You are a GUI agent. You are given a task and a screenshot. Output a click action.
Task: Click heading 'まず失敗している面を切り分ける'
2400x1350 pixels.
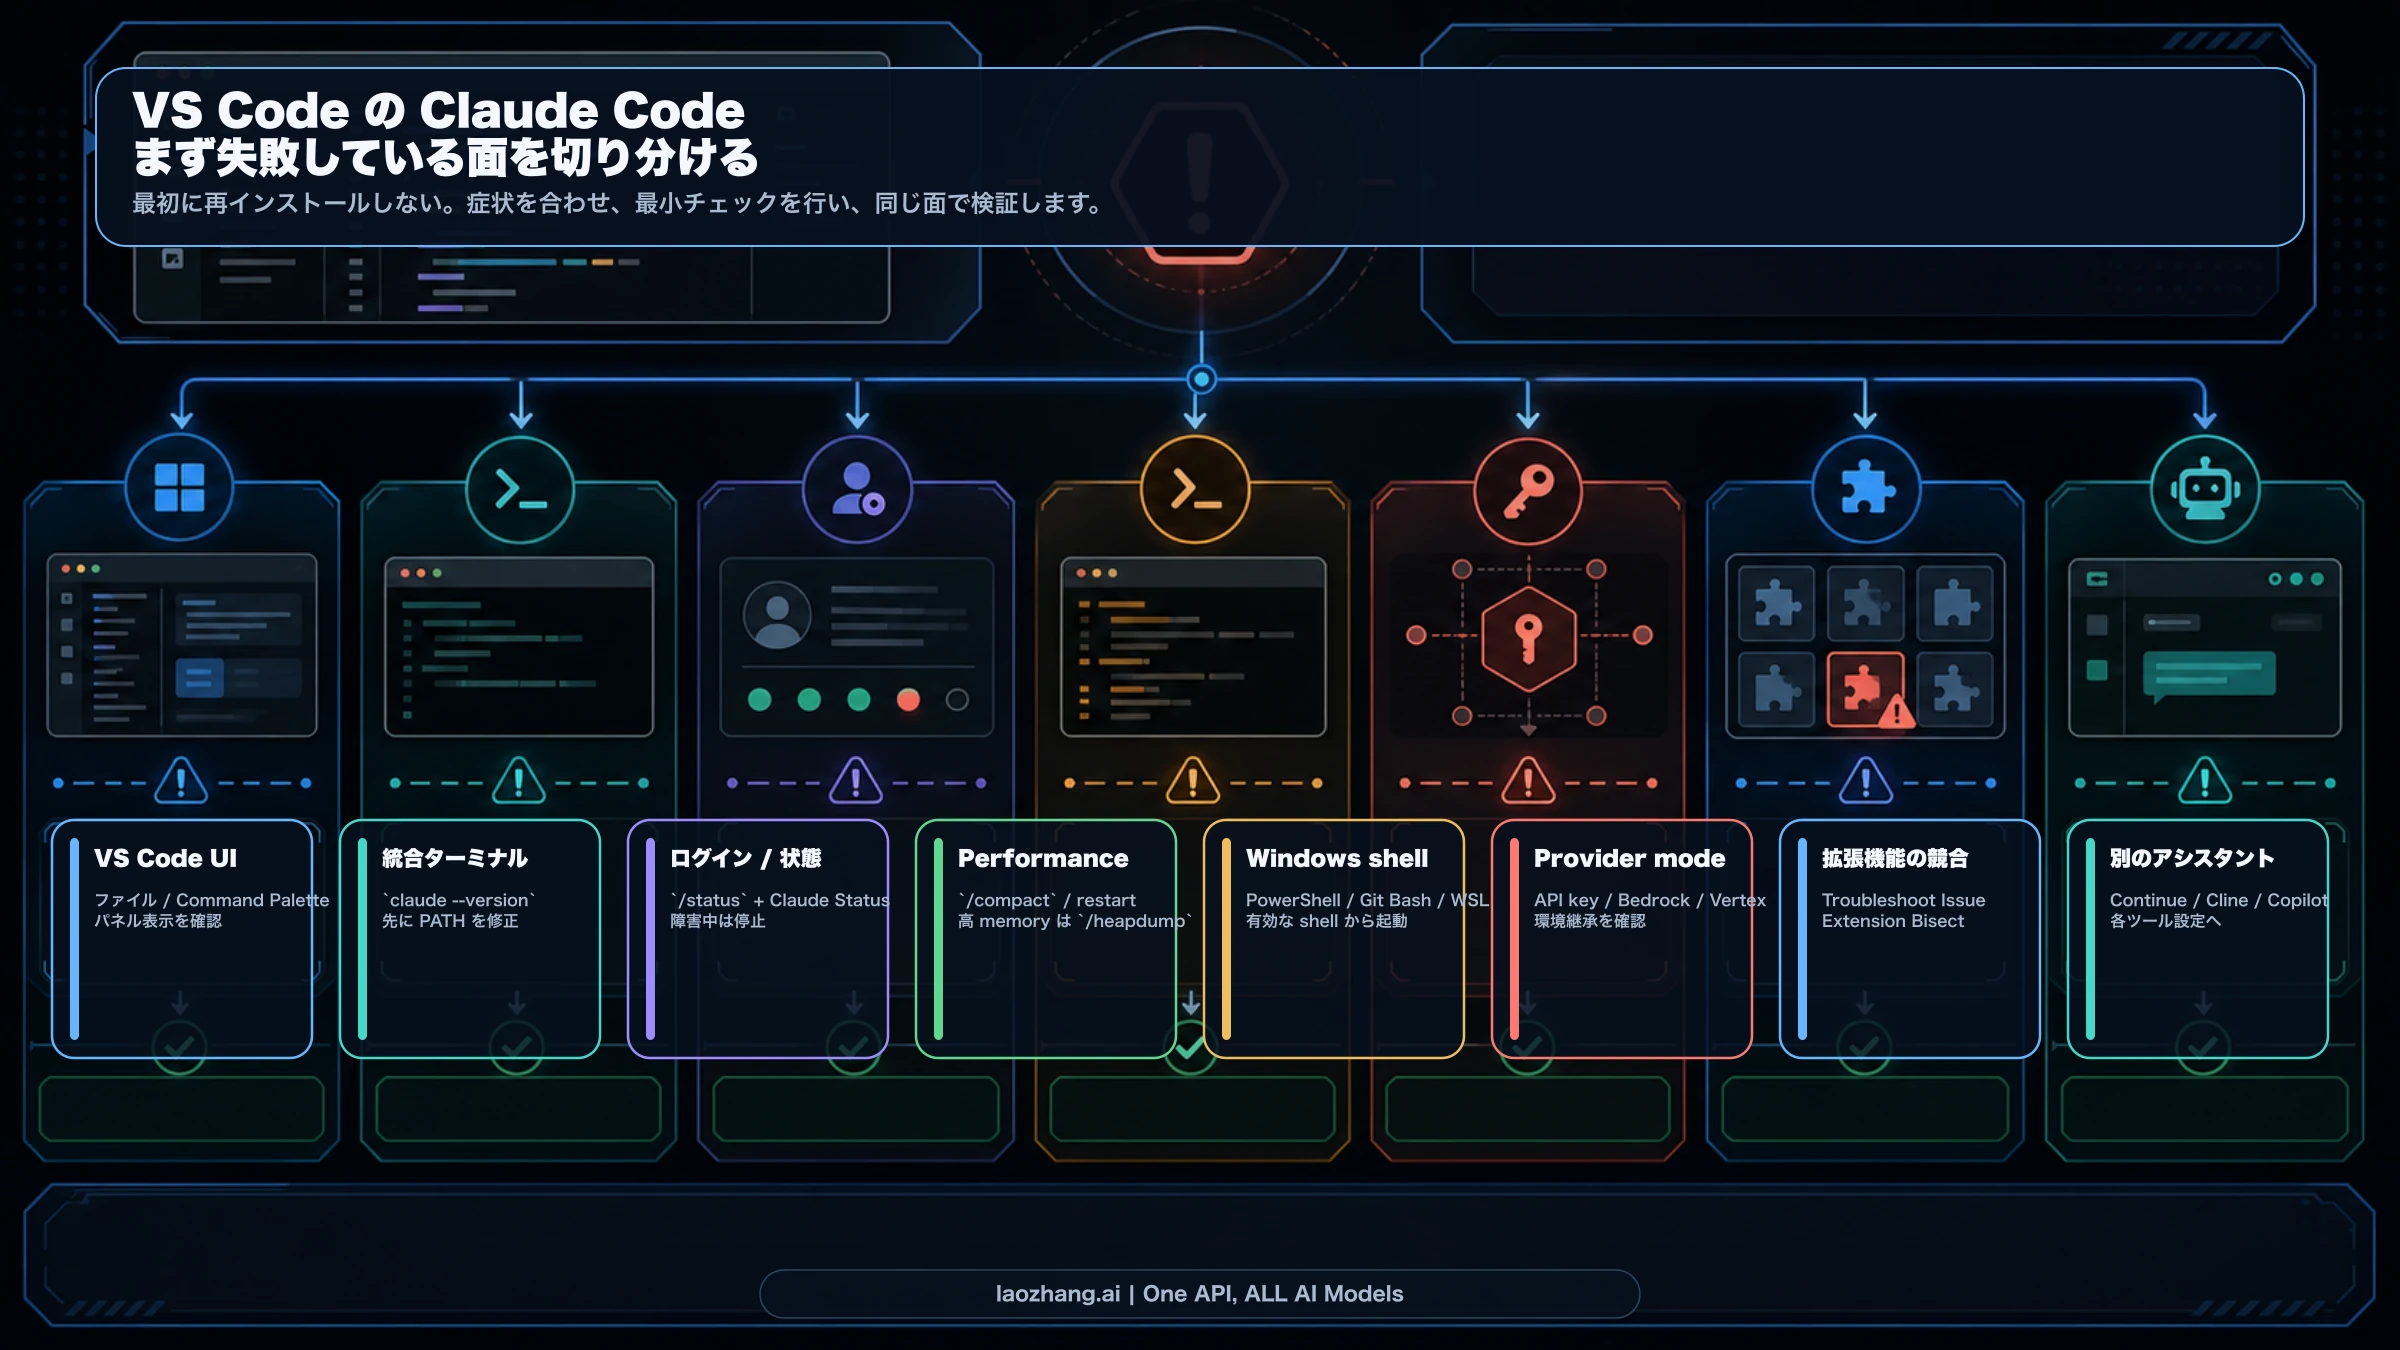pos(446,158)
